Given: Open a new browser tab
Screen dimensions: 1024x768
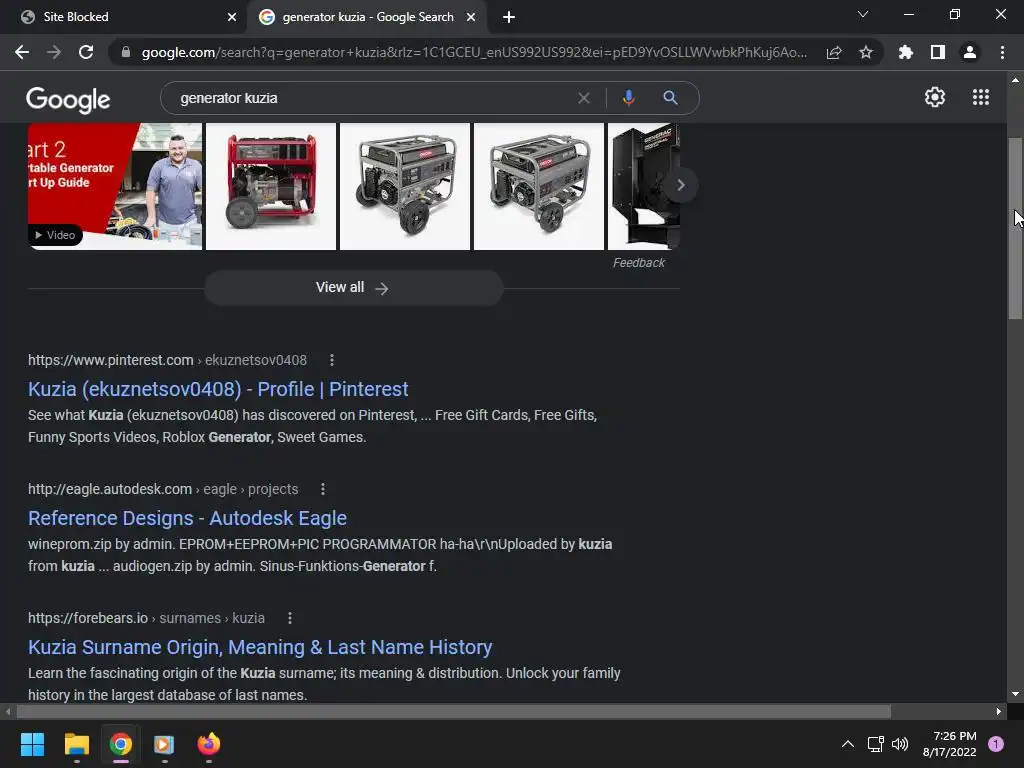Looking at the screenshot, I should 509,17.
